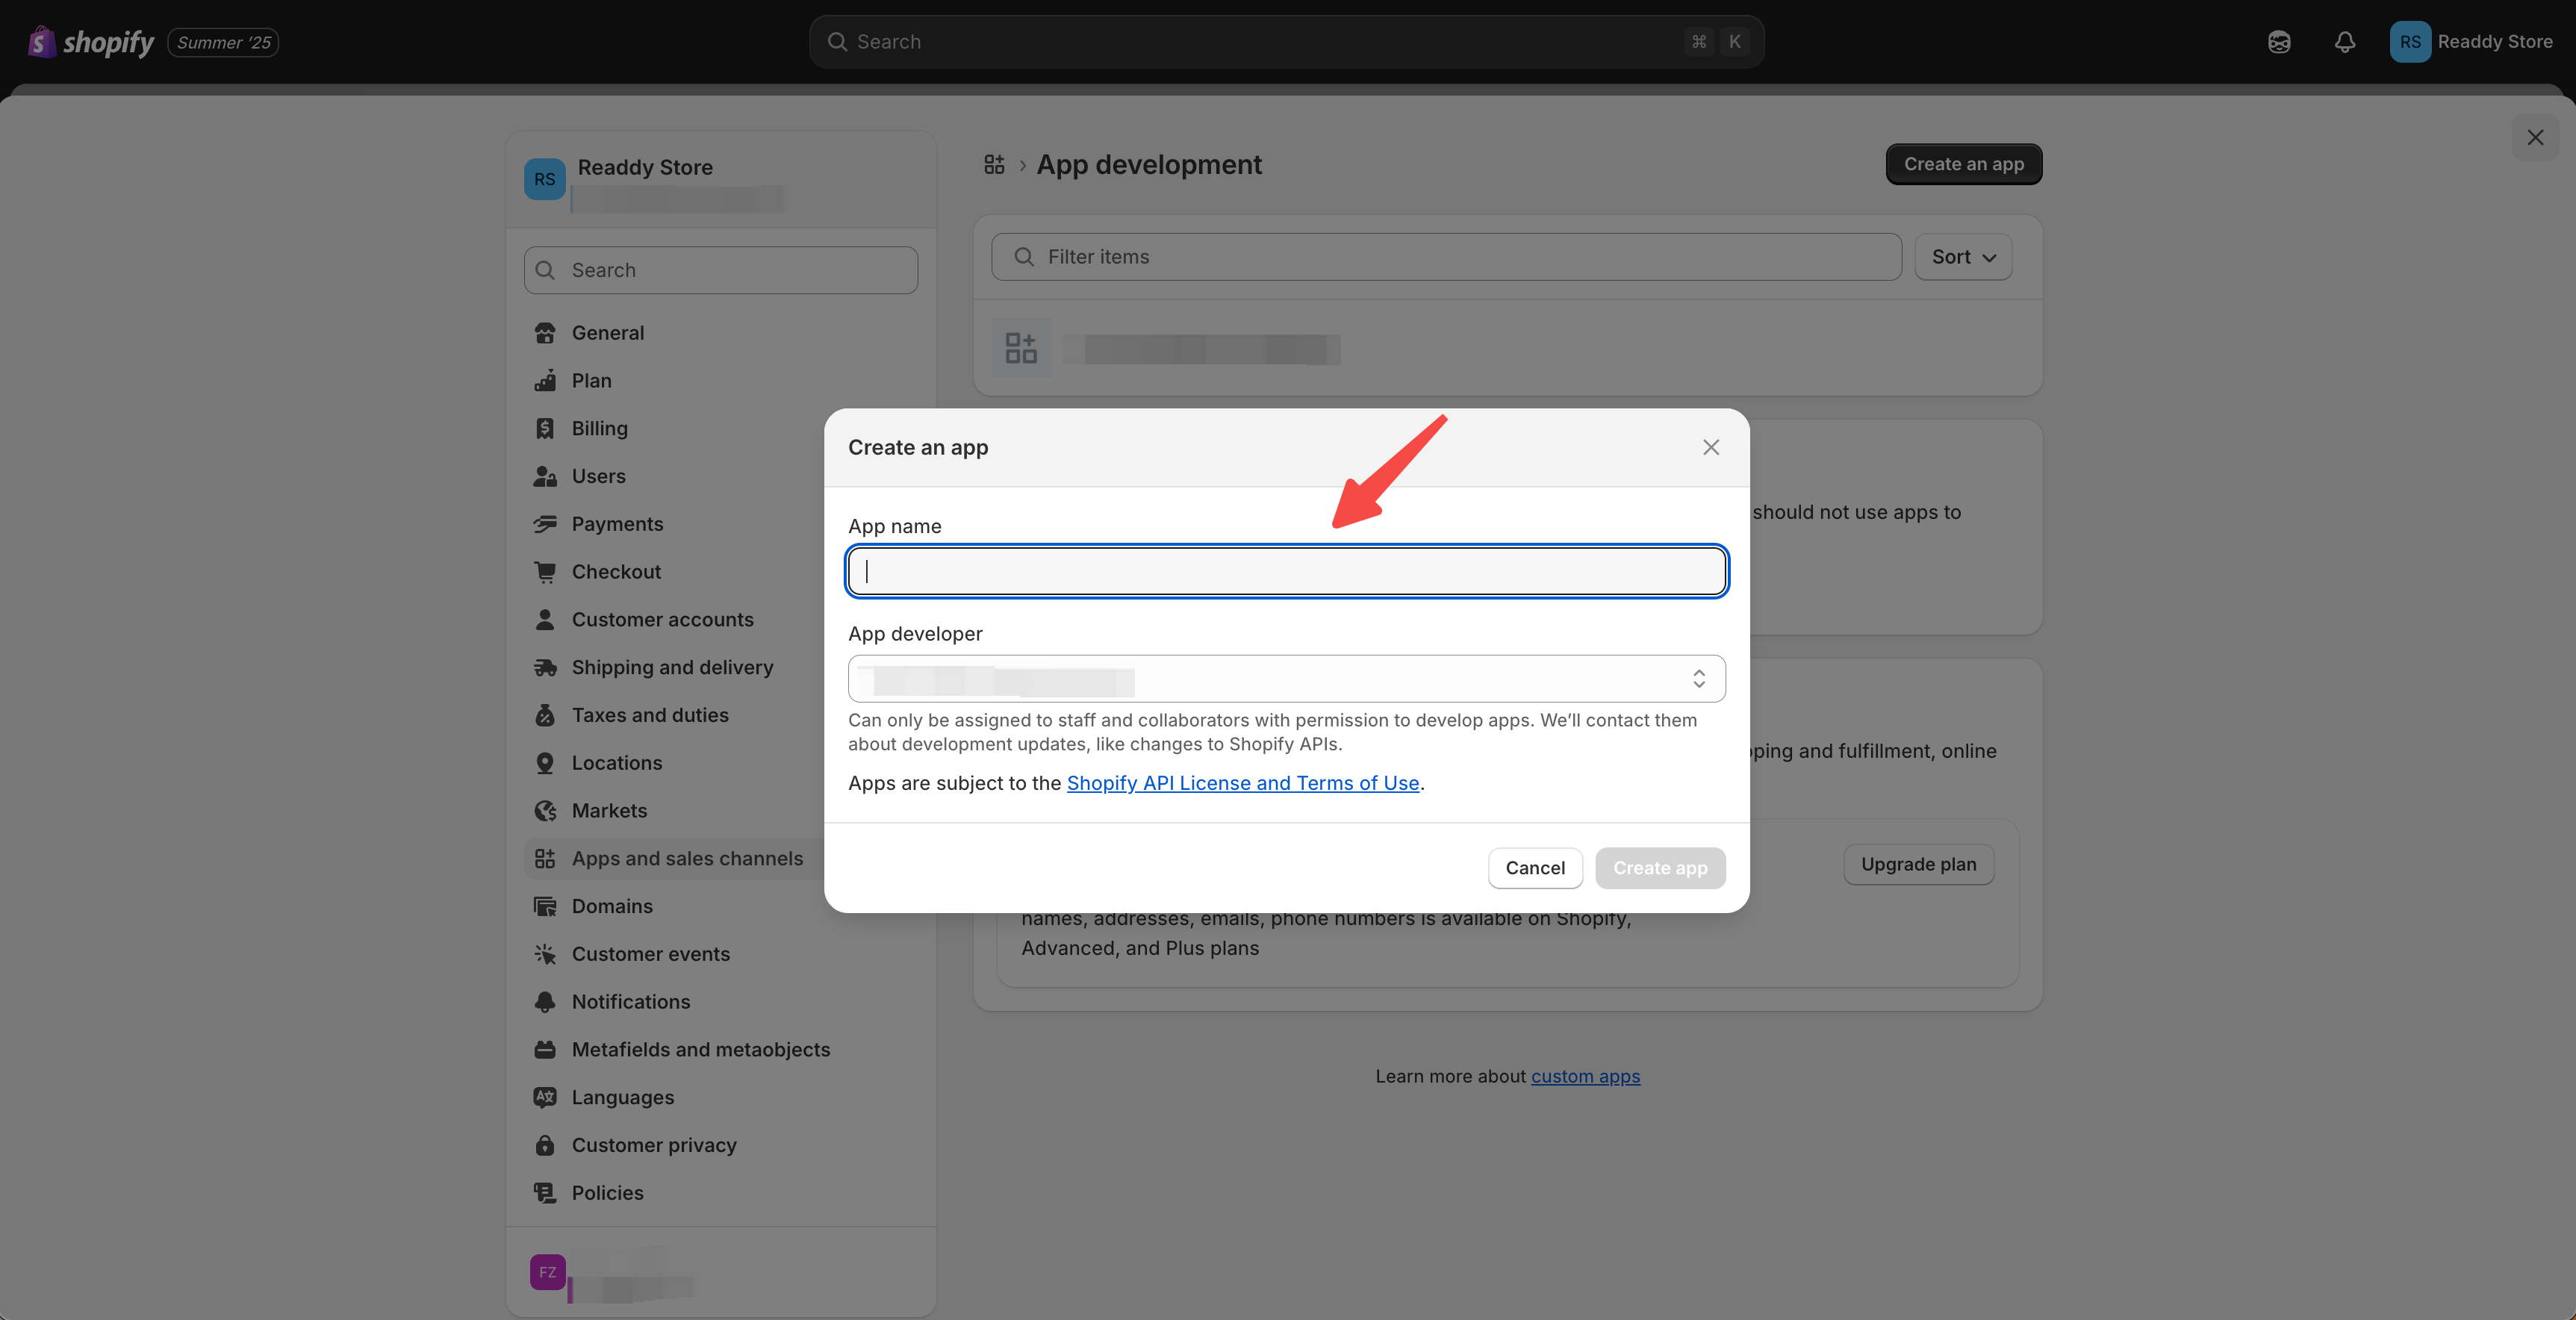This screenshot has width=2576, height=1320.
Task: Open the notifications bell icon
Action: point(2344,42)
